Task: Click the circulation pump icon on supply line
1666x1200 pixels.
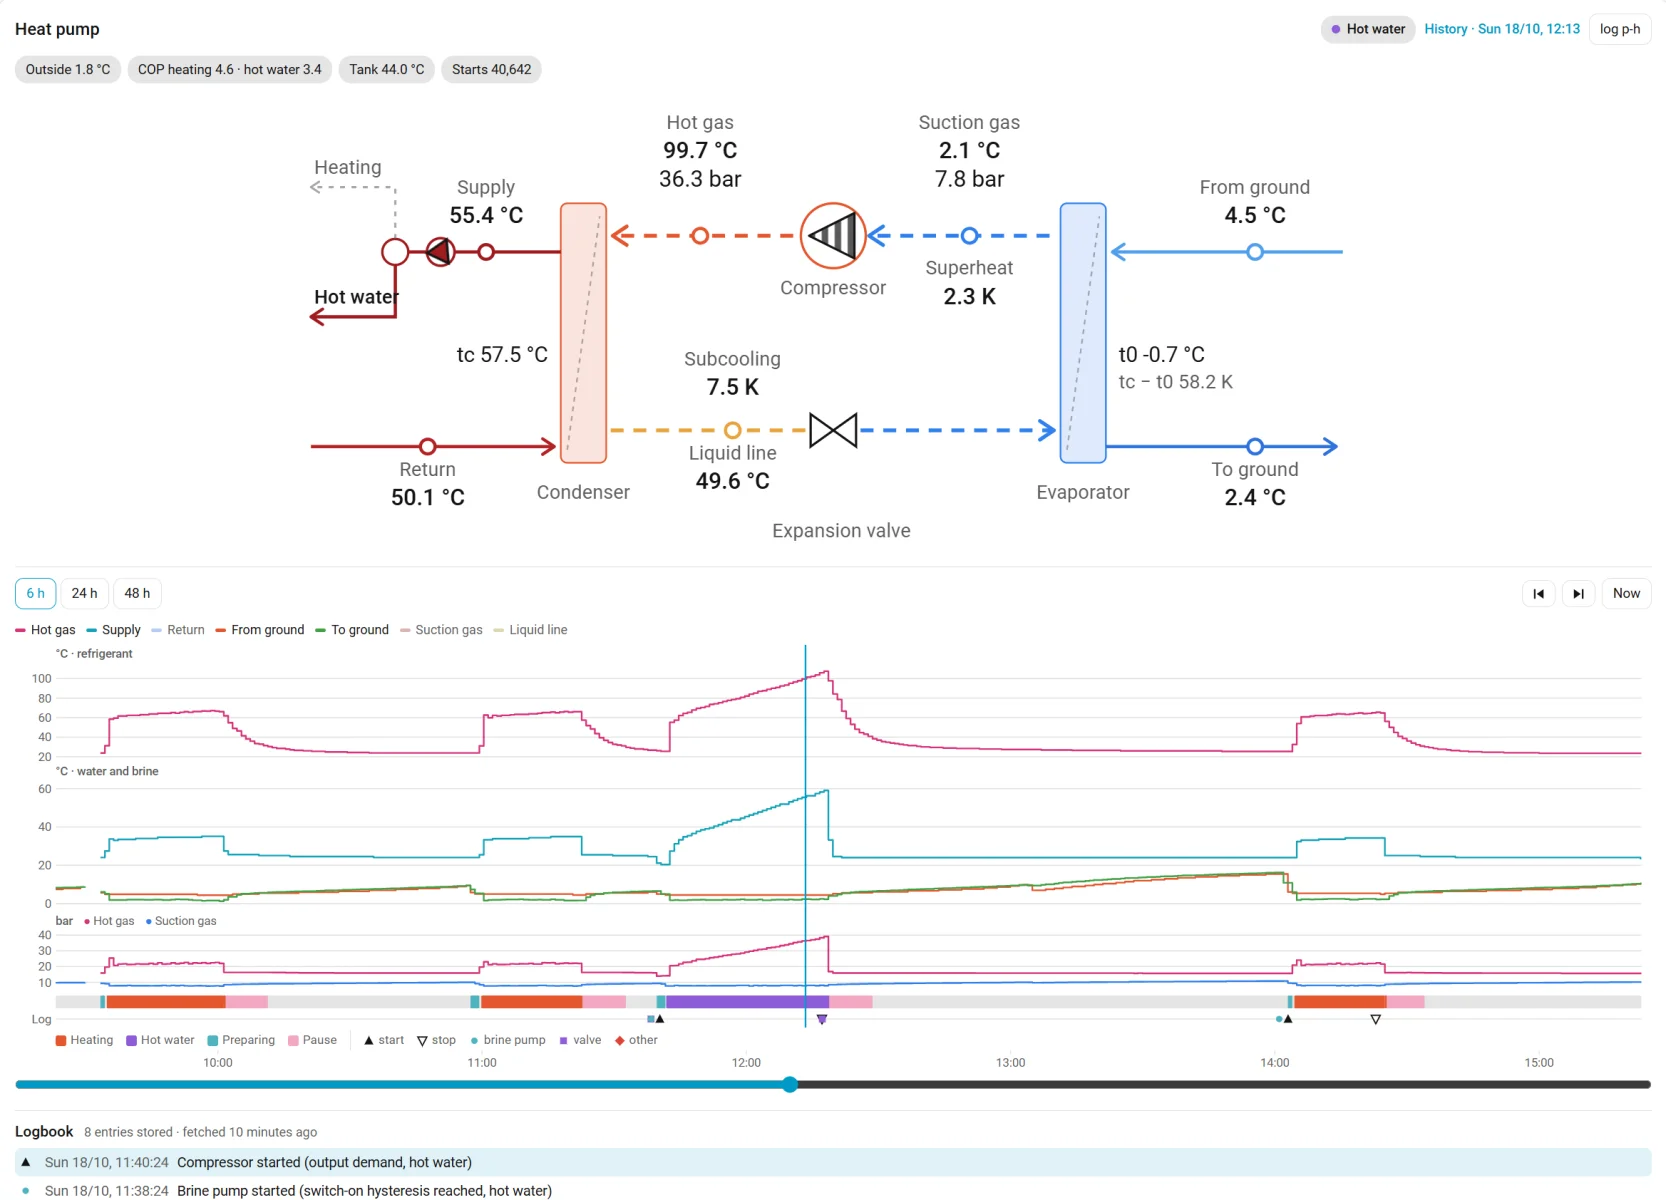Action: click(x=440, y=252)
